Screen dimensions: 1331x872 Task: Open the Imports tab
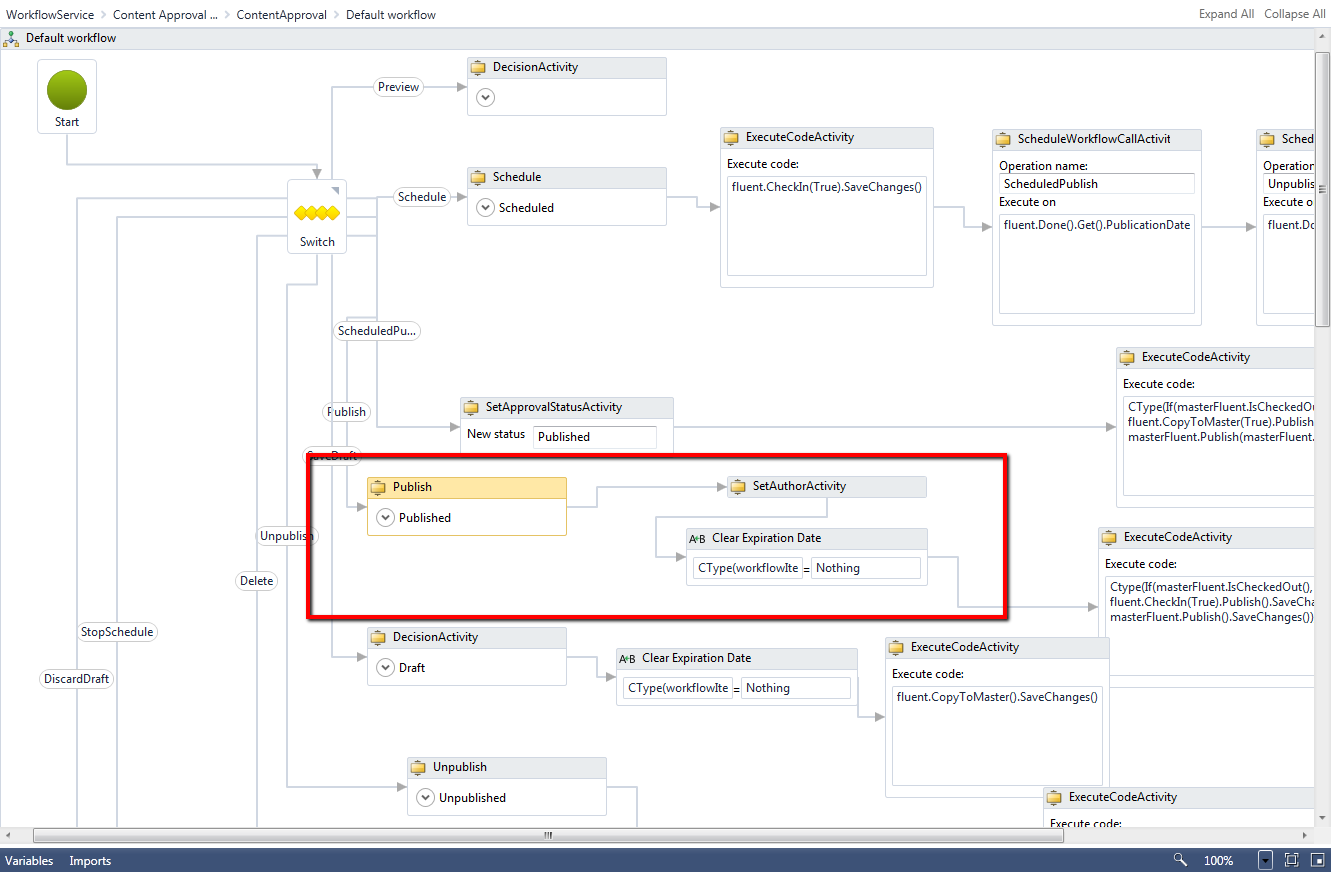(90, 861)
